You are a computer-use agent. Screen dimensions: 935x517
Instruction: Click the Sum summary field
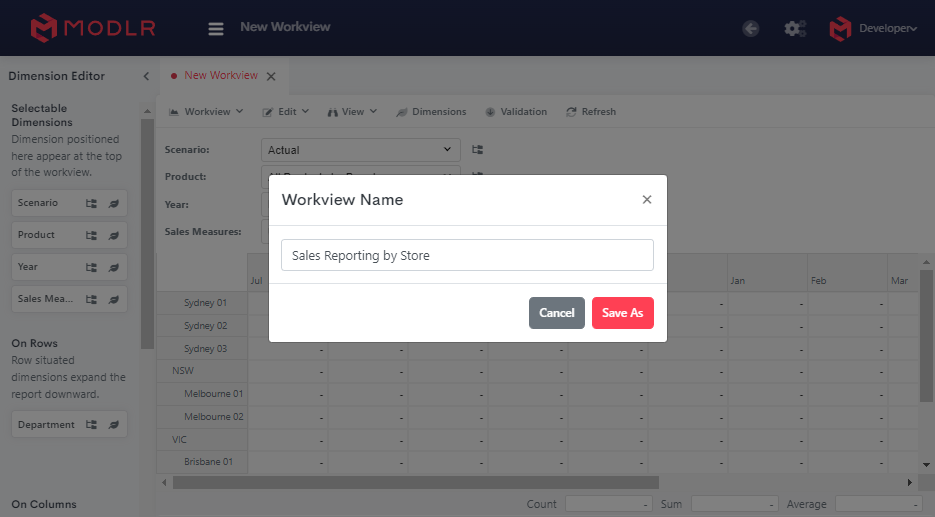735,504
